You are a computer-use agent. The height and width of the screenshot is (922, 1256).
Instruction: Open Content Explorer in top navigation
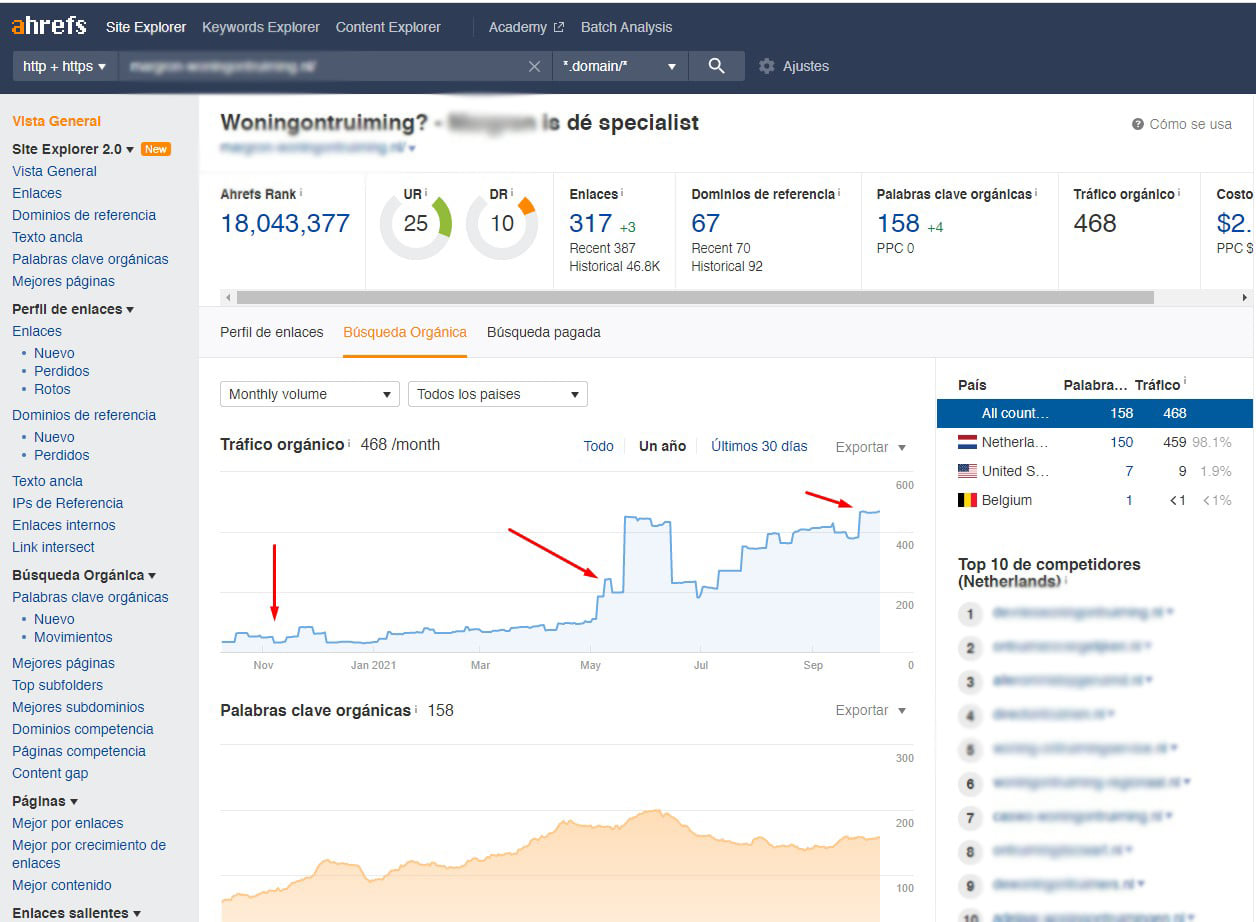point(388,27)
